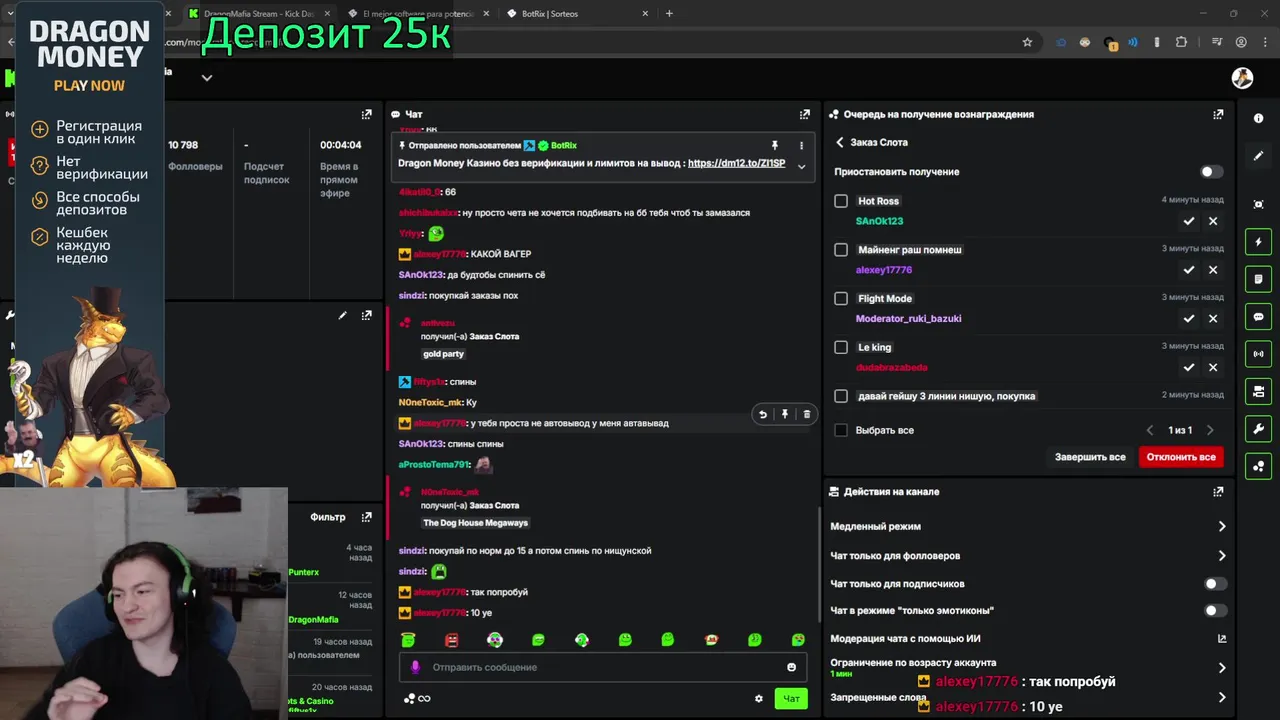
Task: Toggle wrench panel in right sidebar
Action: [1258, 429]
